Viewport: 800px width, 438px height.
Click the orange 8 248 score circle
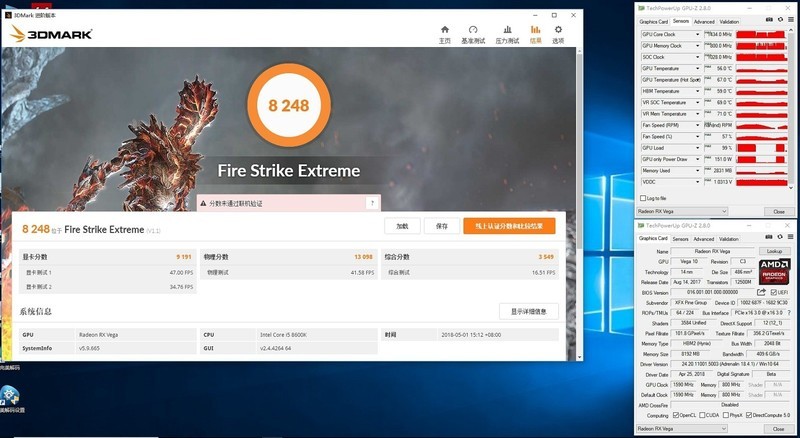(289, 105)
